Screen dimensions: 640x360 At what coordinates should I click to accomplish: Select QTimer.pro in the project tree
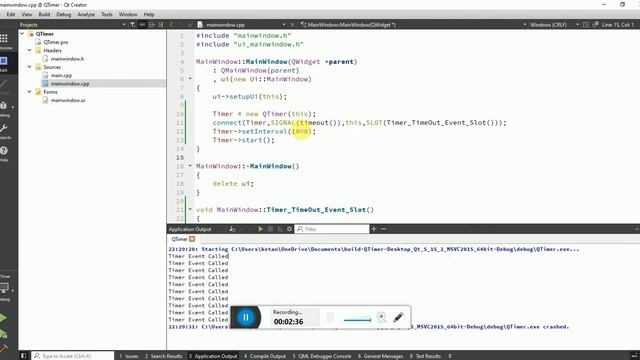coord(56,42)
